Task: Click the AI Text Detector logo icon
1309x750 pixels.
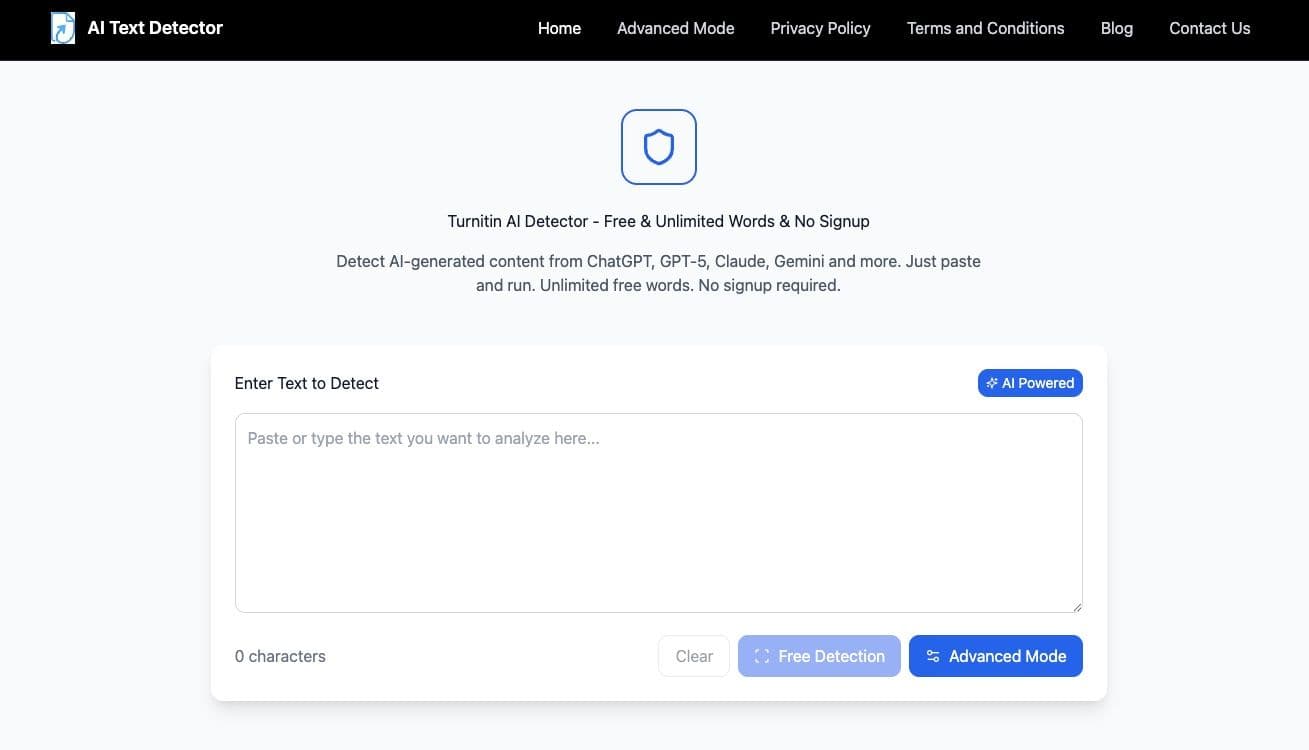Action: pos(62,28)
